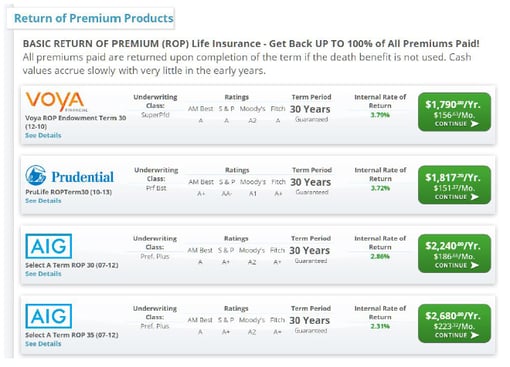Select the Return of Premium Products tab heading
510x367 pixels.
click(94, 18)
